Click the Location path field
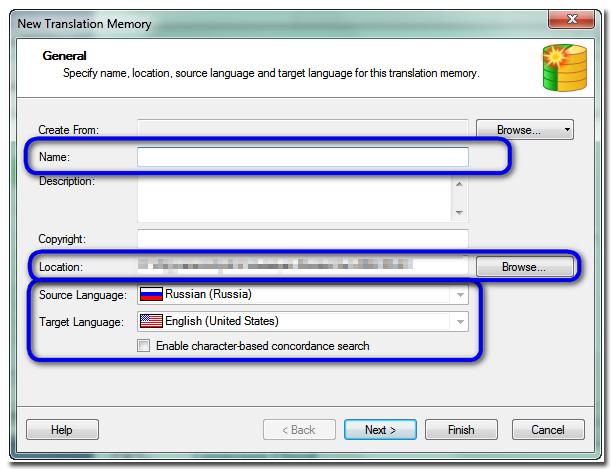The height and width of the screenshot is (469, 611). [302, 266]
